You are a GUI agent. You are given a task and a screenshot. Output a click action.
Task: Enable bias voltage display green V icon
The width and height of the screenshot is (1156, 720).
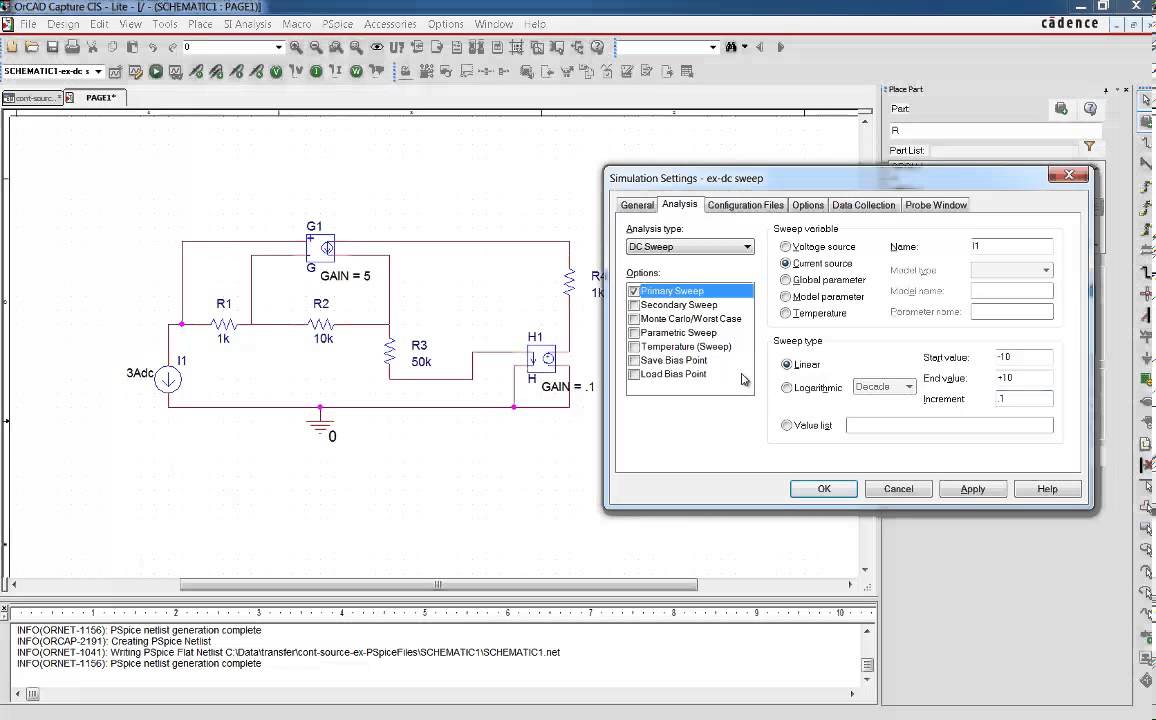click(276, 71)
